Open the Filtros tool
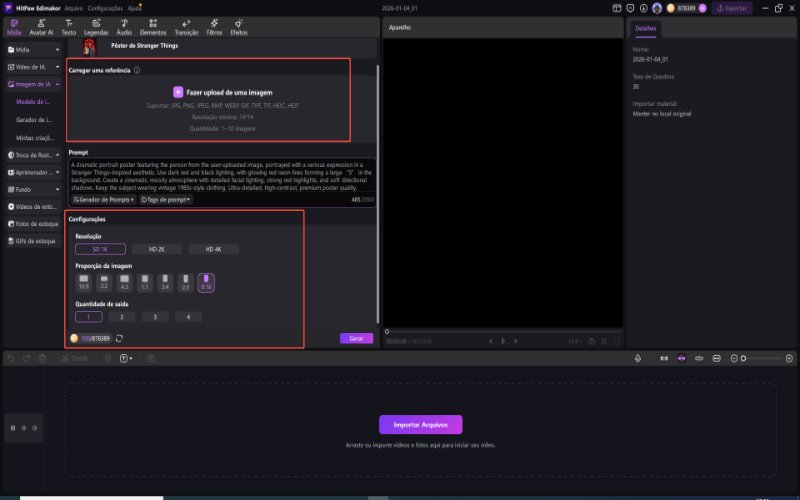Viewport: 800px width, 500px height. (214, 27)
